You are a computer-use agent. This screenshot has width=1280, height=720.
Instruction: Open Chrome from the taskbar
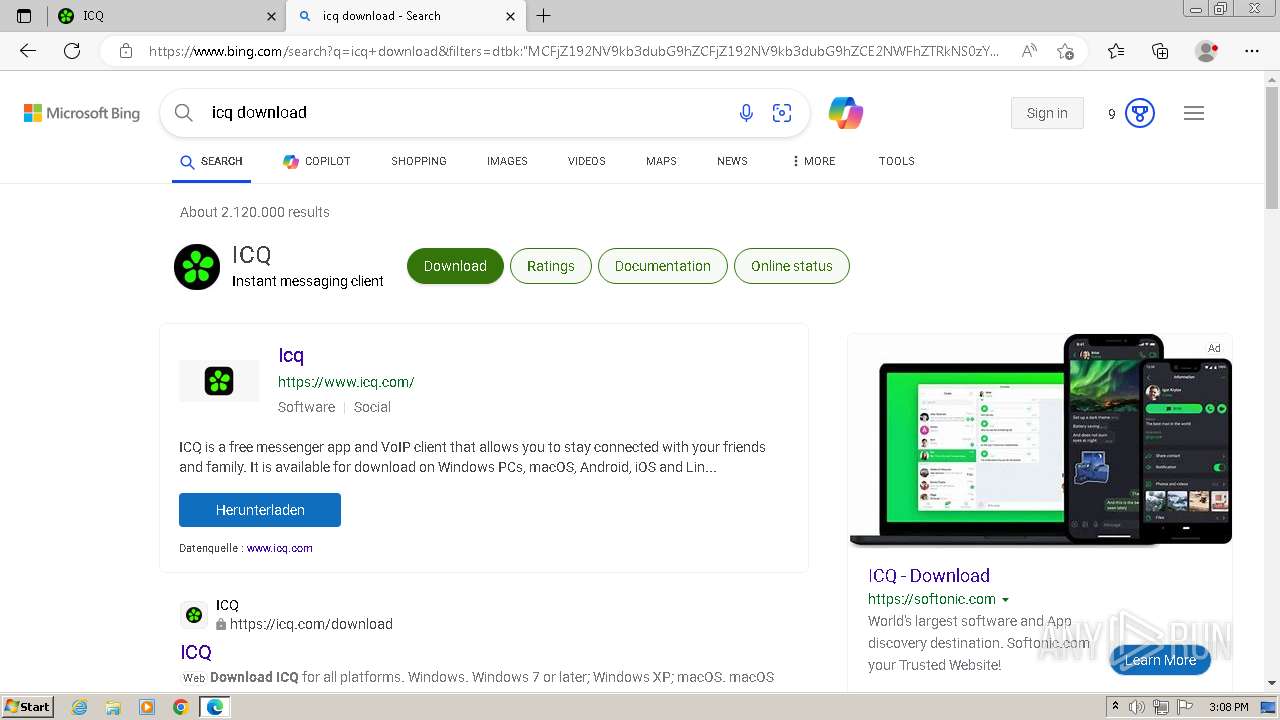pyautogui.click(x=180, y=707)
